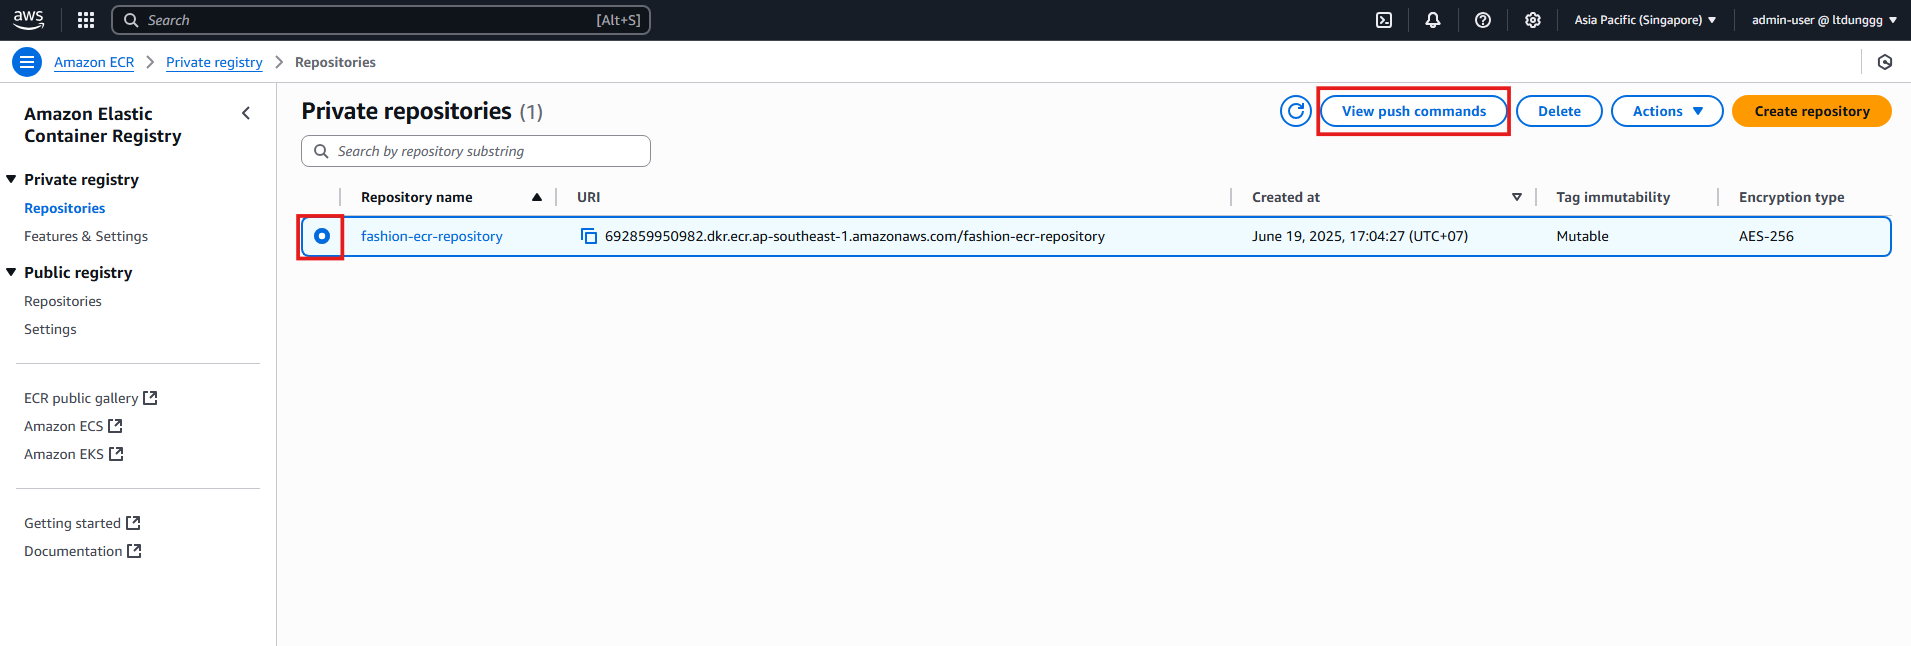
Task: Open Features & Settings
Action: click(86, 236)
